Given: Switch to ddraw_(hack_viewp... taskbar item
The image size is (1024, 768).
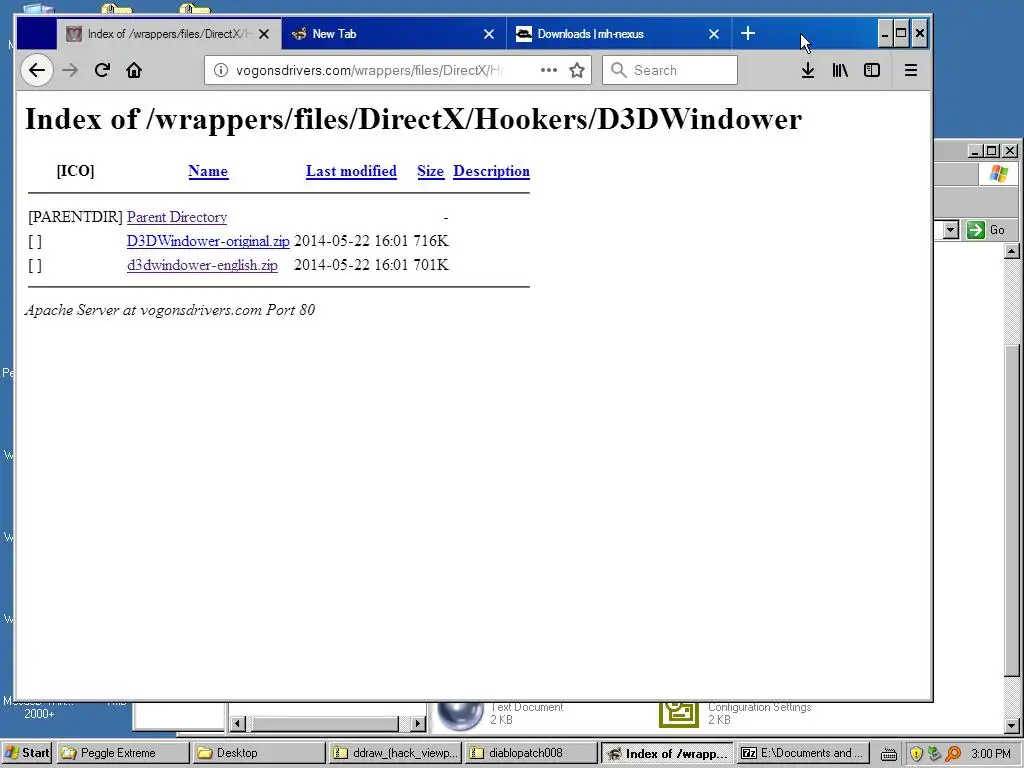Looking at the screenshot, I should 396,753.
